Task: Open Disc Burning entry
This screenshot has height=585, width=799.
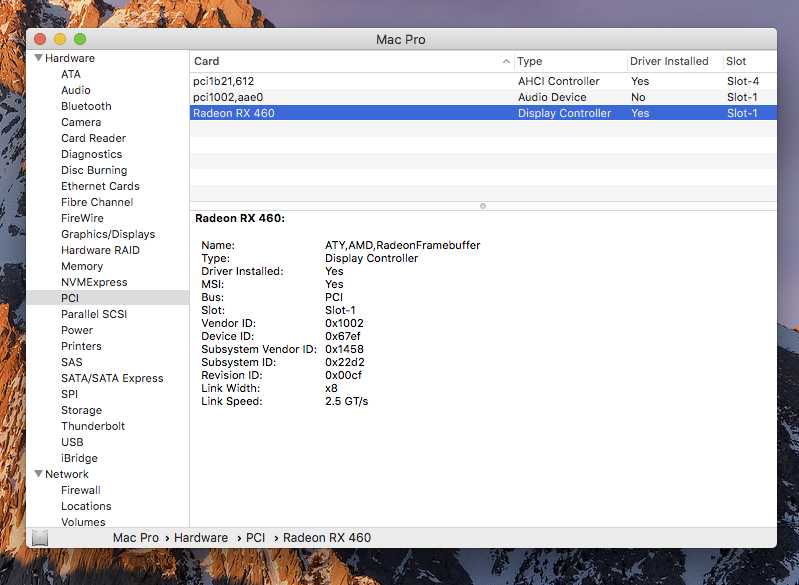Action: coord(94,170)
